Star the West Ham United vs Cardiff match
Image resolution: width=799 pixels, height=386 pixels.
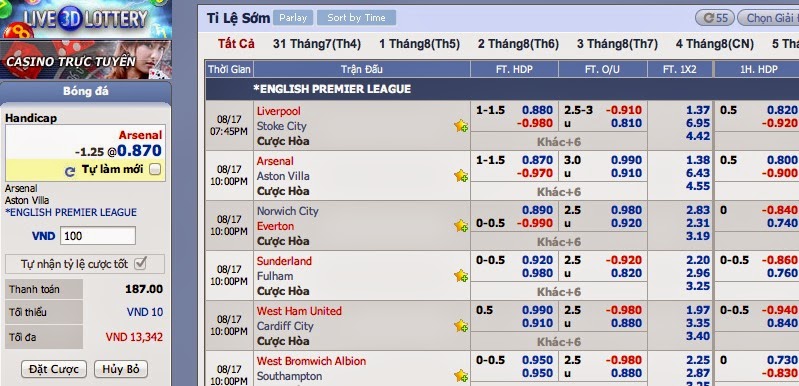(x=461, y=325)
